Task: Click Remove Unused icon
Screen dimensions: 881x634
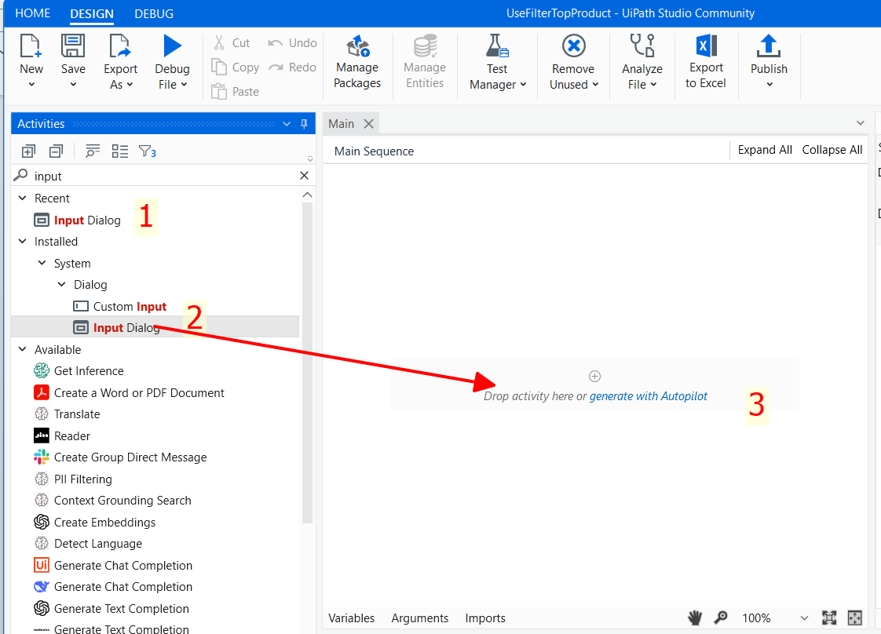Action: click(x=574, y=46)
